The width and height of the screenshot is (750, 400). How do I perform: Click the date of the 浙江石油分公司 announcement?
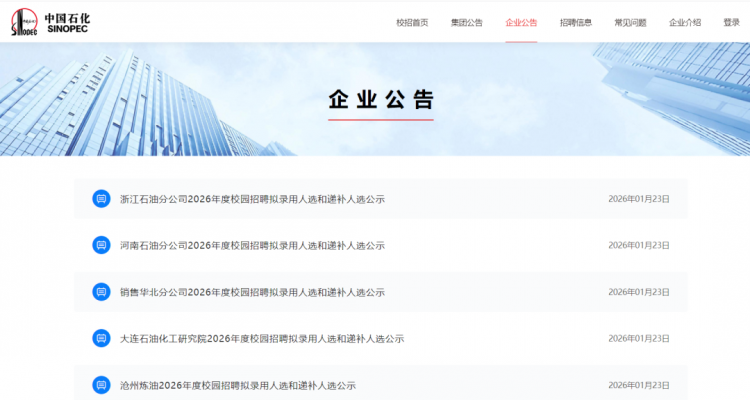pyautogui.click(x=639, y=199)
